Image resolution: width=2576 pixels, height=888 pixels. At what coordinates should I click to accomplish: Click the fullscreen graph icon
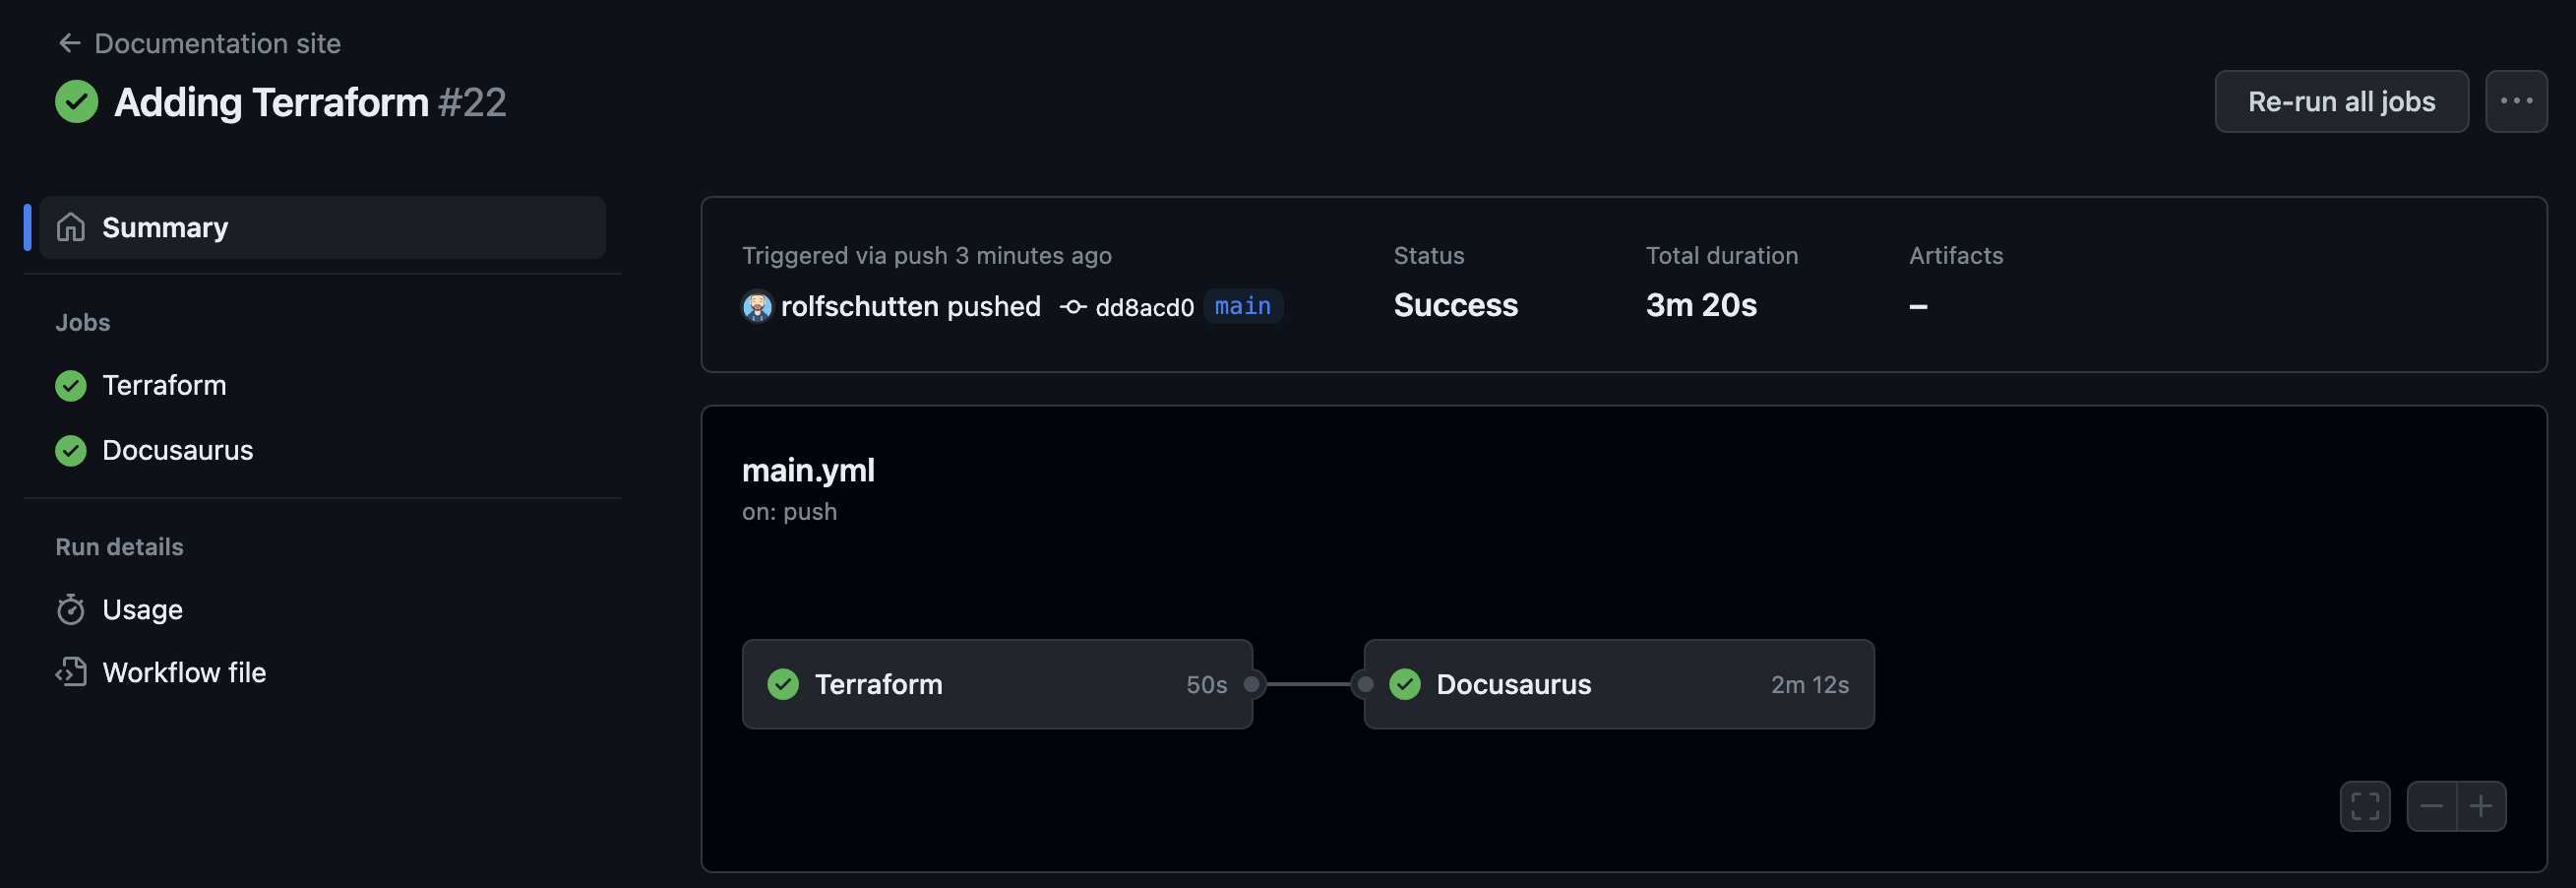click(2364, 806)
